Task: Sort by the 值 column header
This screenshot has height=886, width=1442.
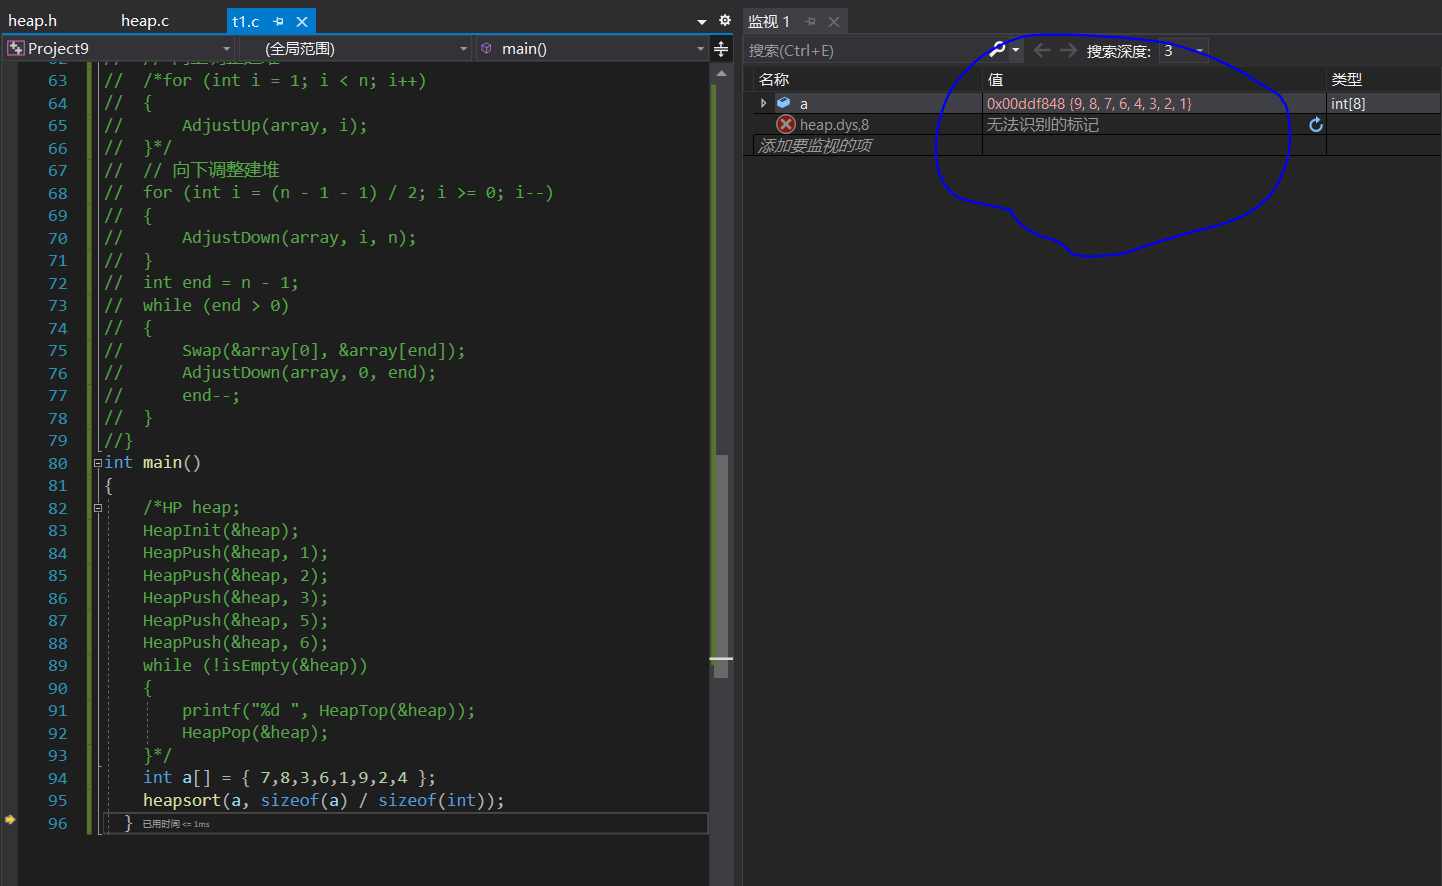Action: click(995, 79)
